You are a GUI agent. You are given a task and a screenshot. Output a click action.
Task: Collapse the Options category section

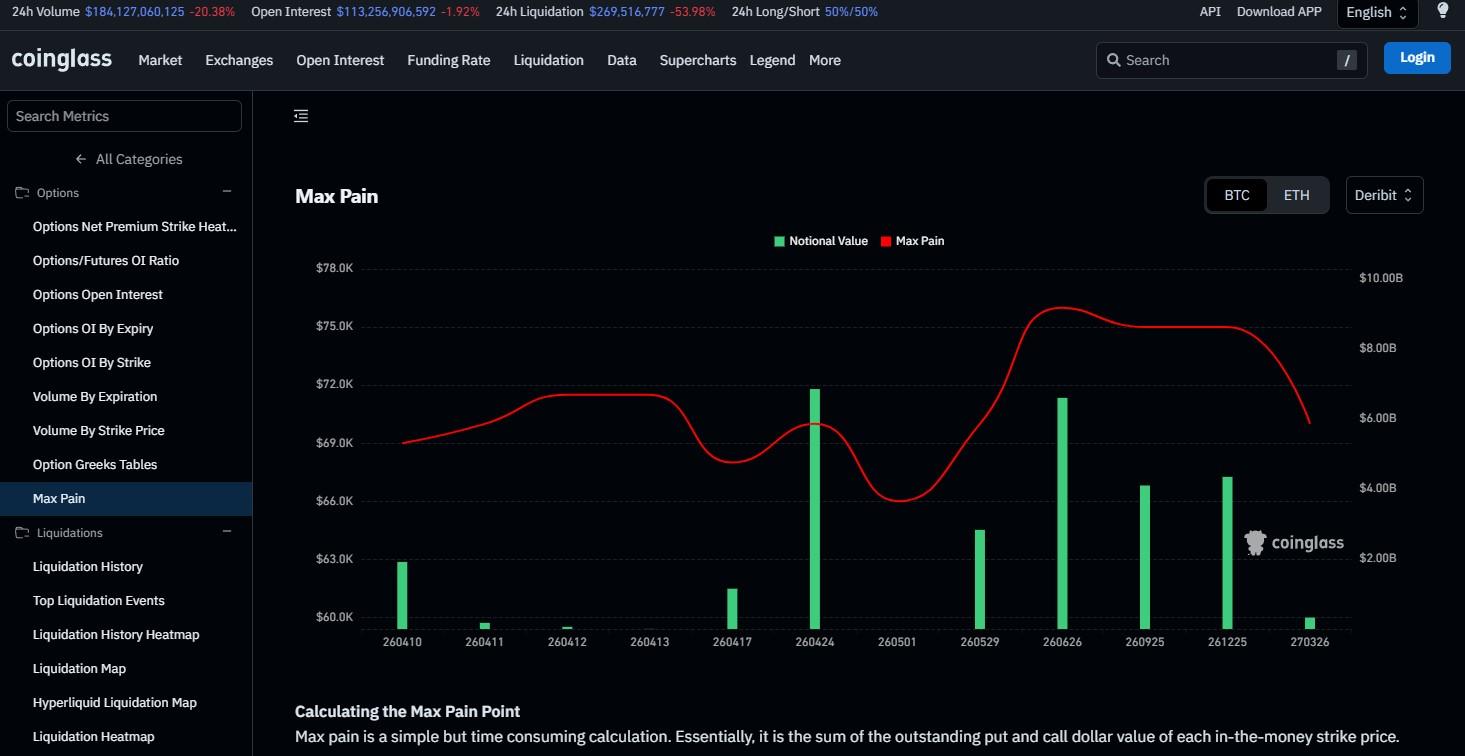pyautogui.click(x=227, y=192)
